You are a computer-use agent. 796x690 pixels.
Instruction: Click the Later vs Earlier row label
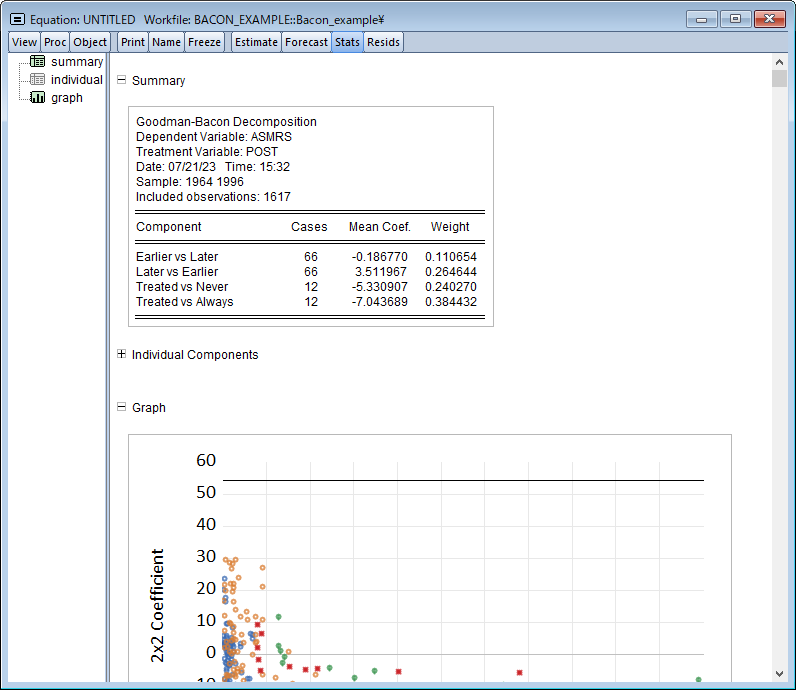[x=177, y=272]
